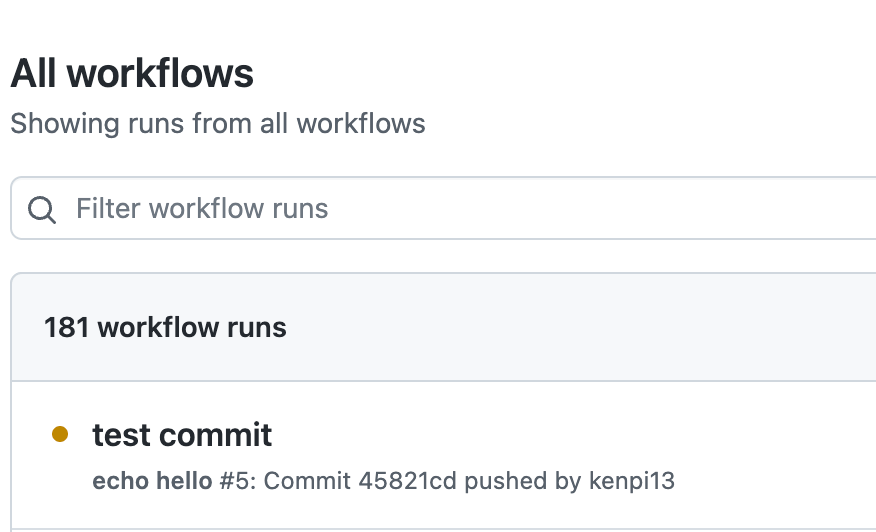Click the 181 number in the runs header
Image resolution: width=876 pixels, height=532 pixels.
(66, 327)
